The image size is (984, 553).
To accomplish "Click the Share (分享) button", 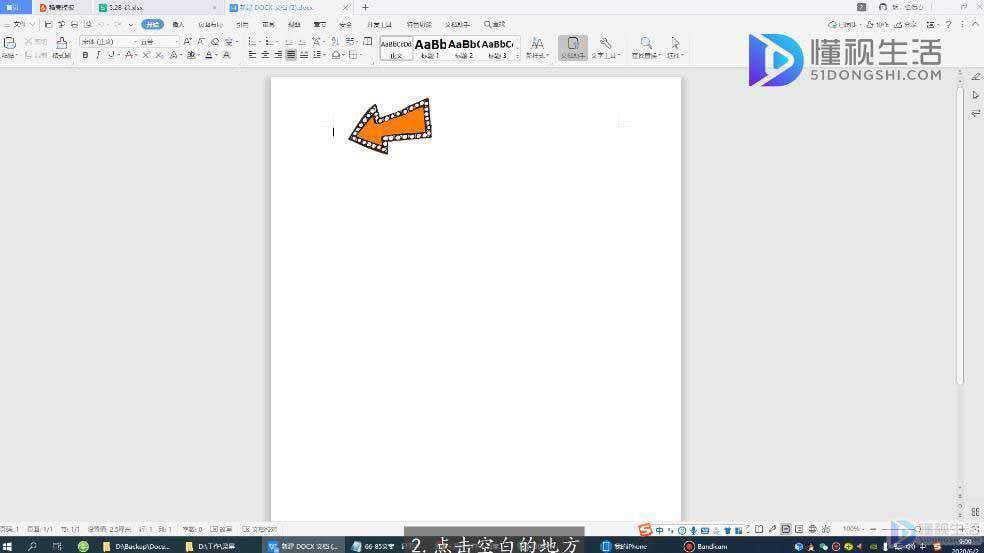I will click(907, 24).
